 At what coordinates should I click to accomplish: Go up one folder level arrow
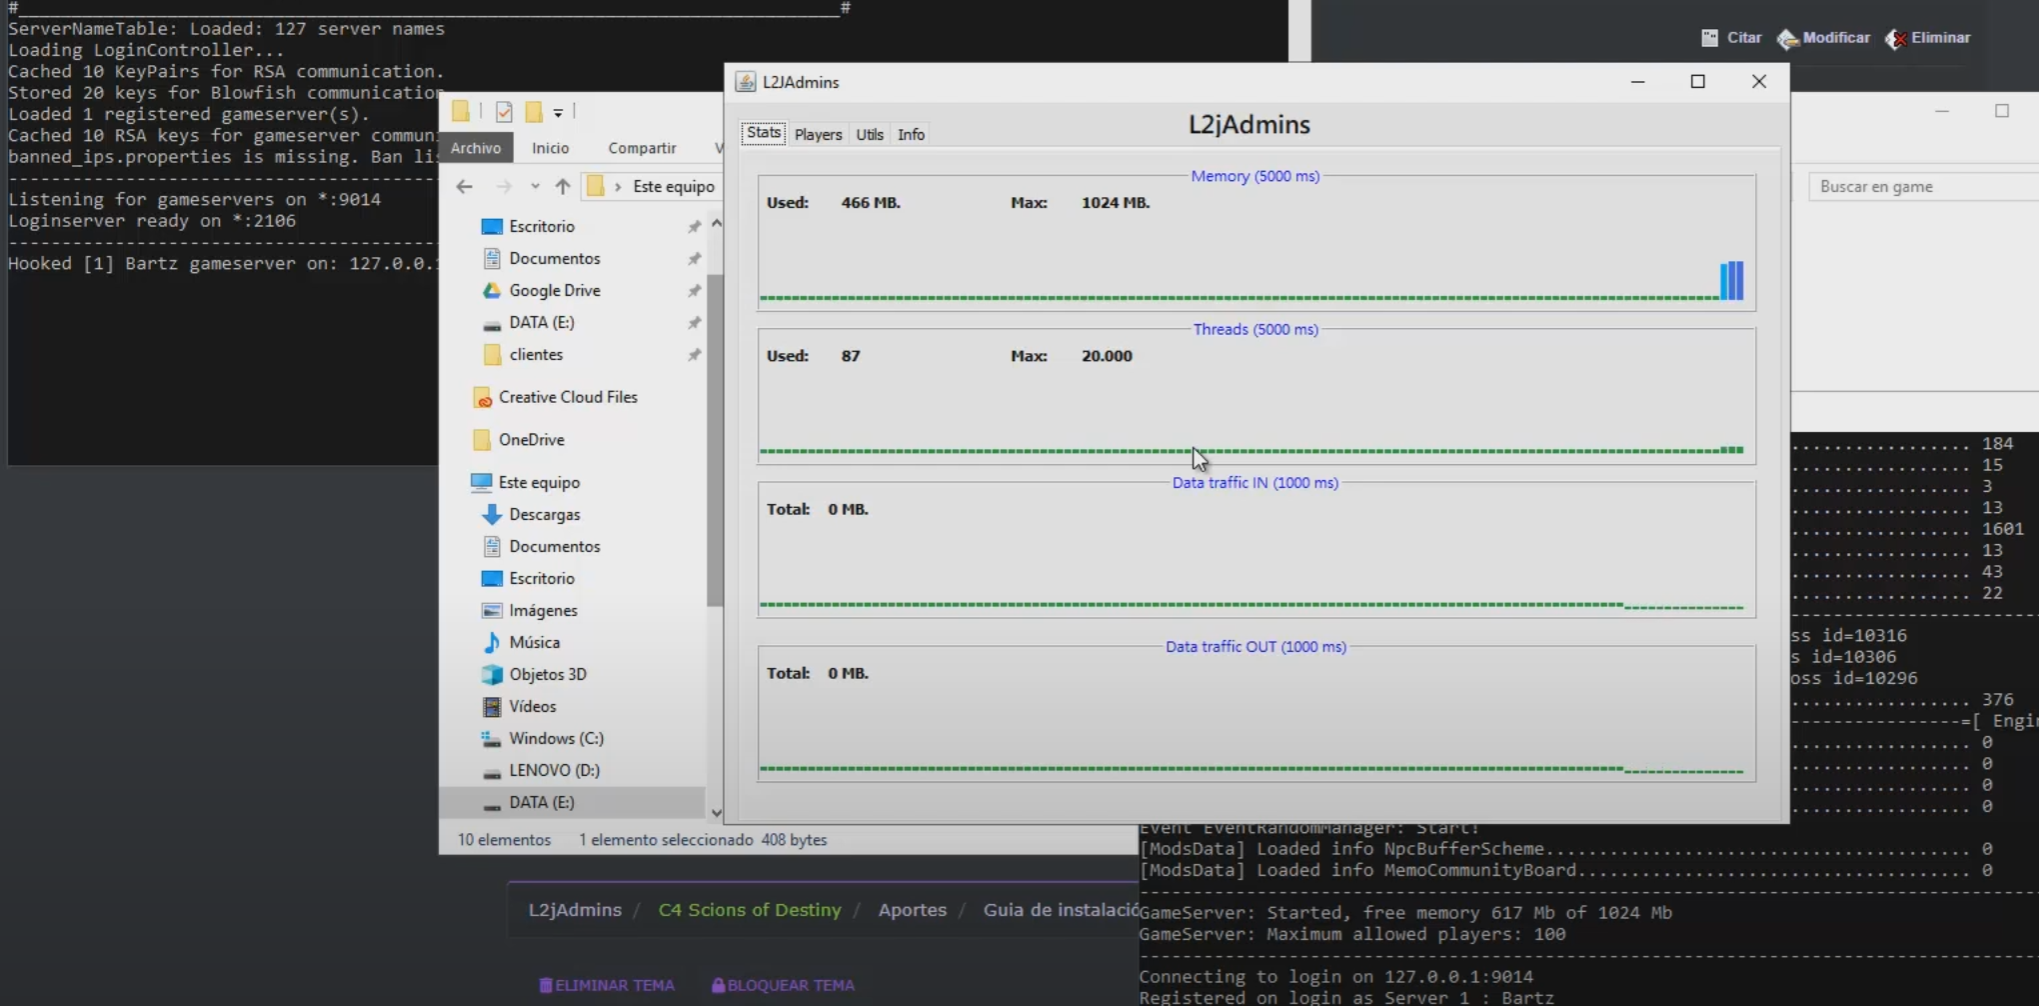click(x=563, y=186)
